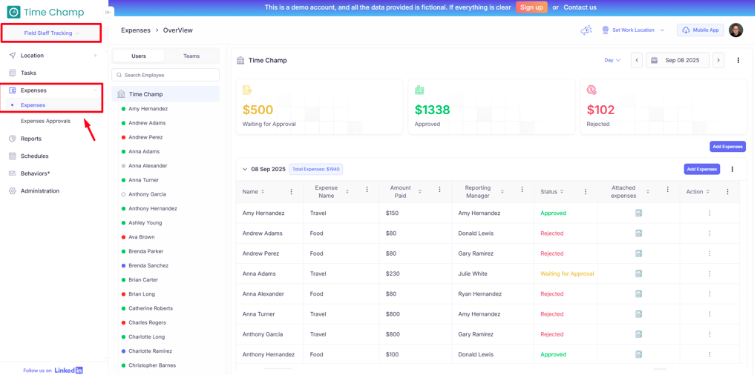Select Time Champ organization in employee list
Screen dimensions: 755x385
[166, 94]
